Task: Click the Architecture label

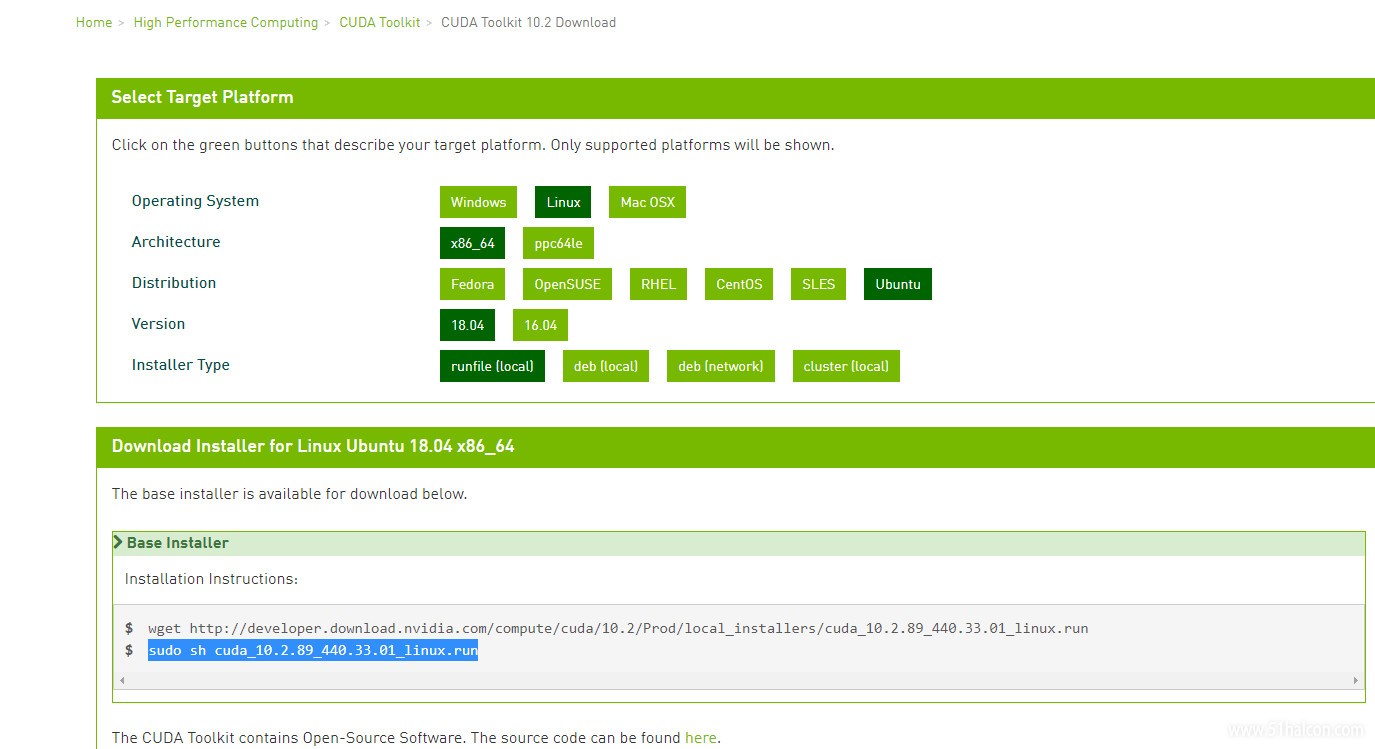Action: coord(176,242)
